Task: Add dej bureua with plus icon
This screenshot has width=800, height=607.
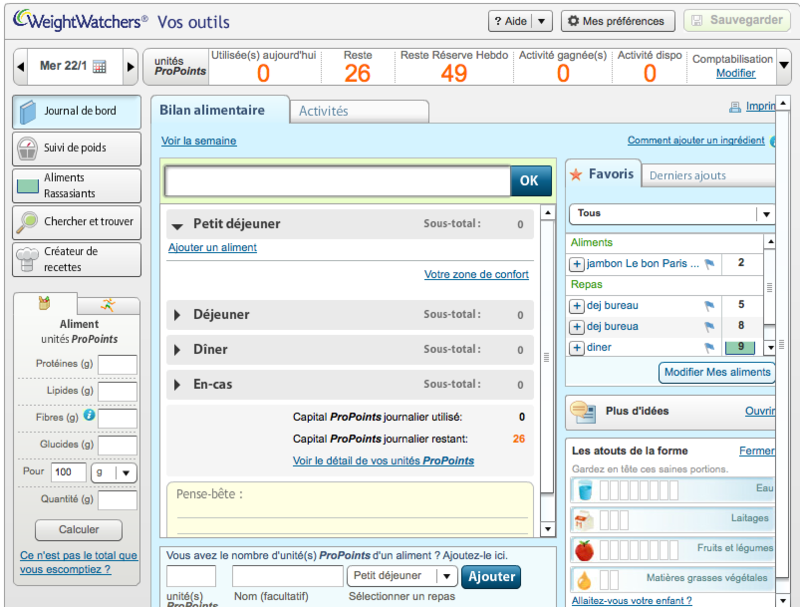Action: coord(577,327)
